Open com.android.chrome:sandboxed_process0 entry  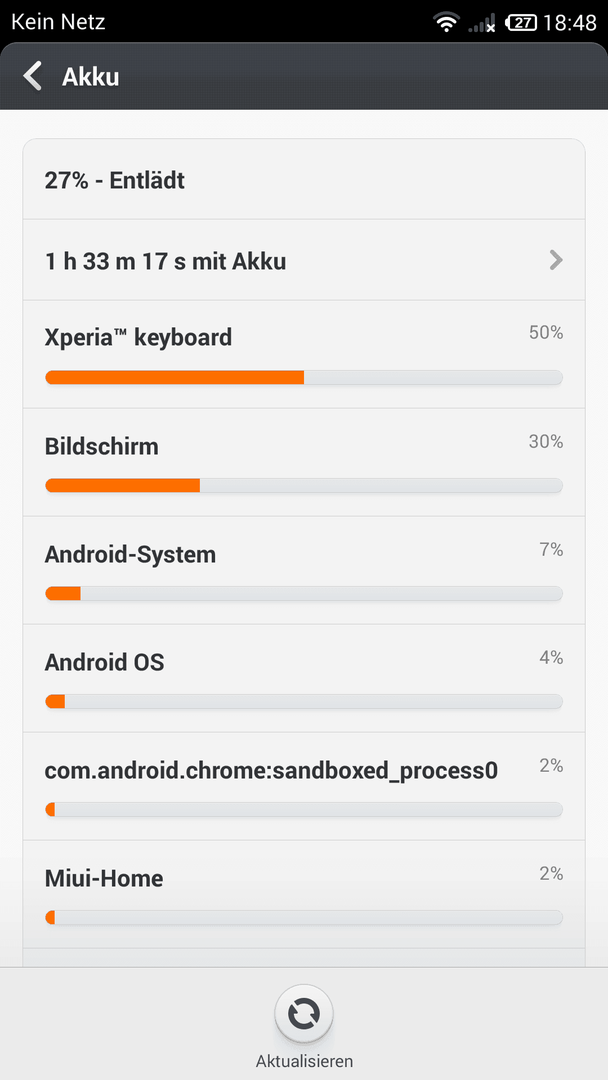[304, 786]
